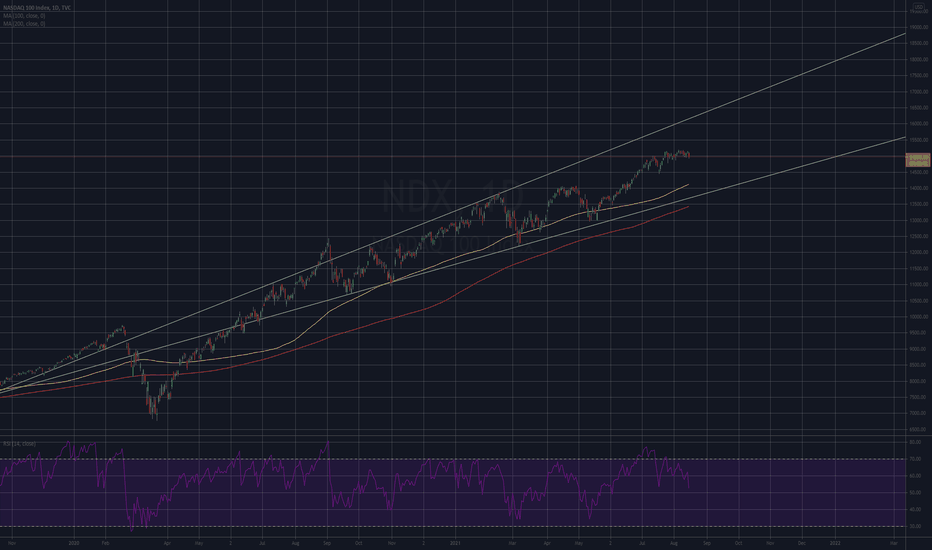Click the 13000.00 price axis label

coord(918,221)
